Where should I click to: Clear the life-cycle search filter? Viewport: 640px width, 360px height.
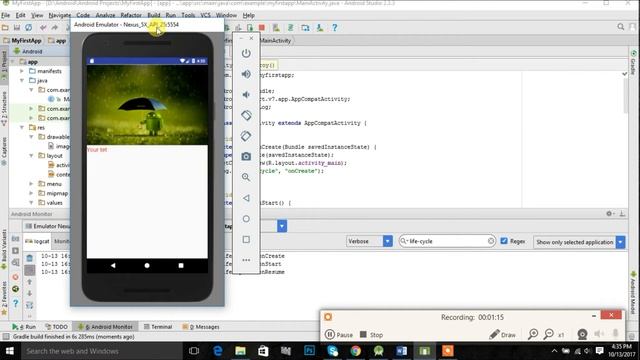[x=491, y=241]
